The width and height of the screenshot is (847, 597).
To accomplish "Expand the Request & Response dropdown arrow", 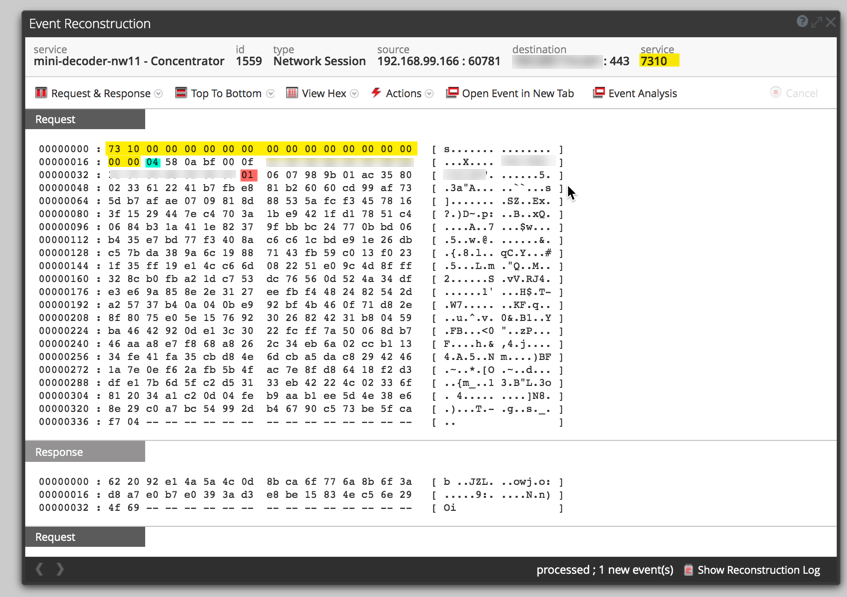I will (x=159, y=94).
